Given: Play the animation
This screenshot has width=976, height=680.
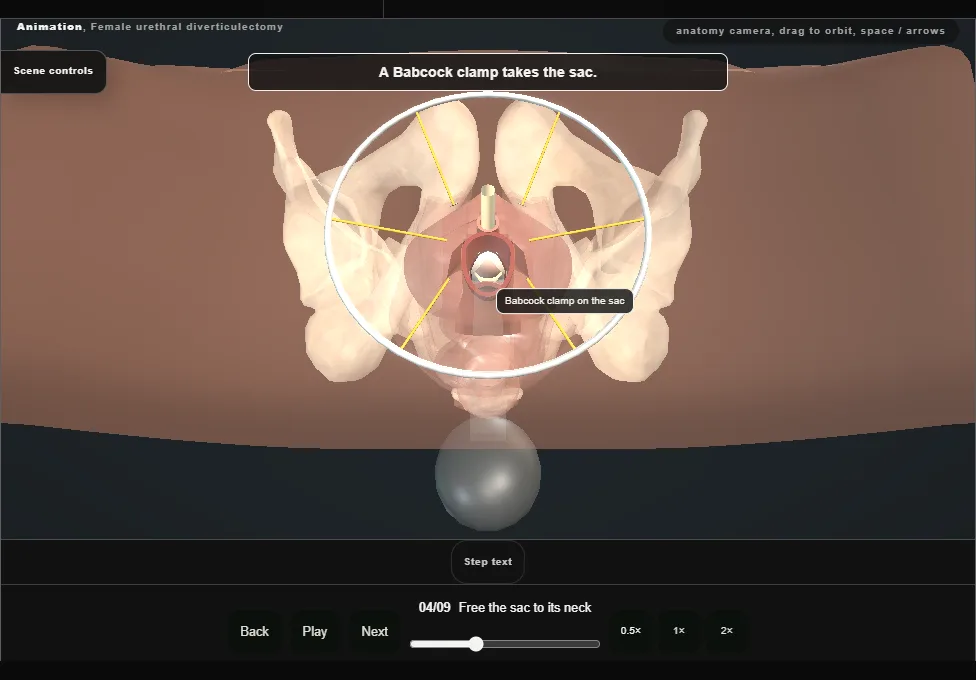Looking at the screenshot, I should (314, 631).
